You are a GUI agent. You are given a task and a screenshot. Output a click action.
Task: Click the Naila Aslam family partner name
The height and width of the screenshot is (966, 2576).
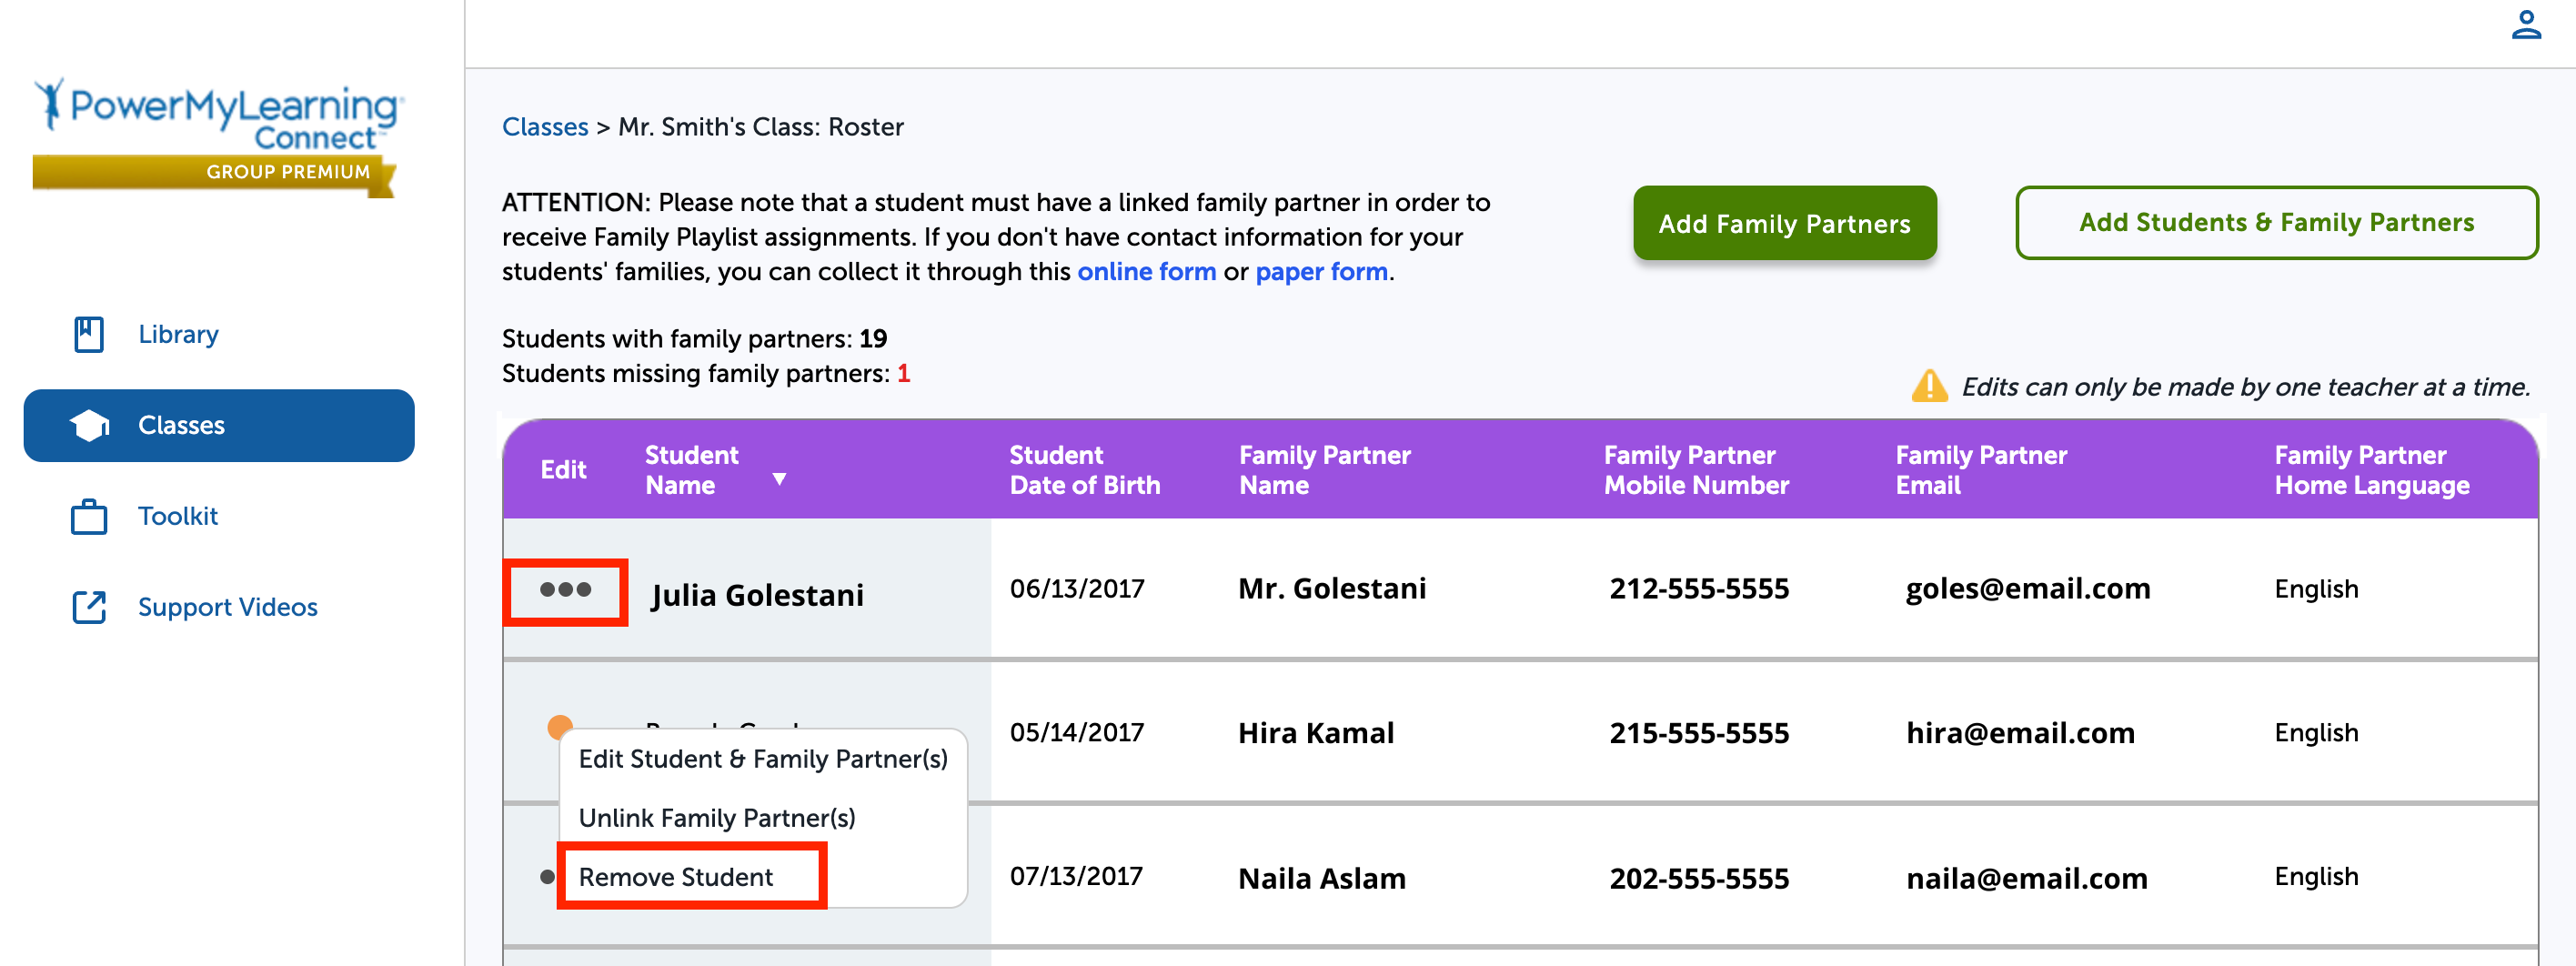point(1321,878)
